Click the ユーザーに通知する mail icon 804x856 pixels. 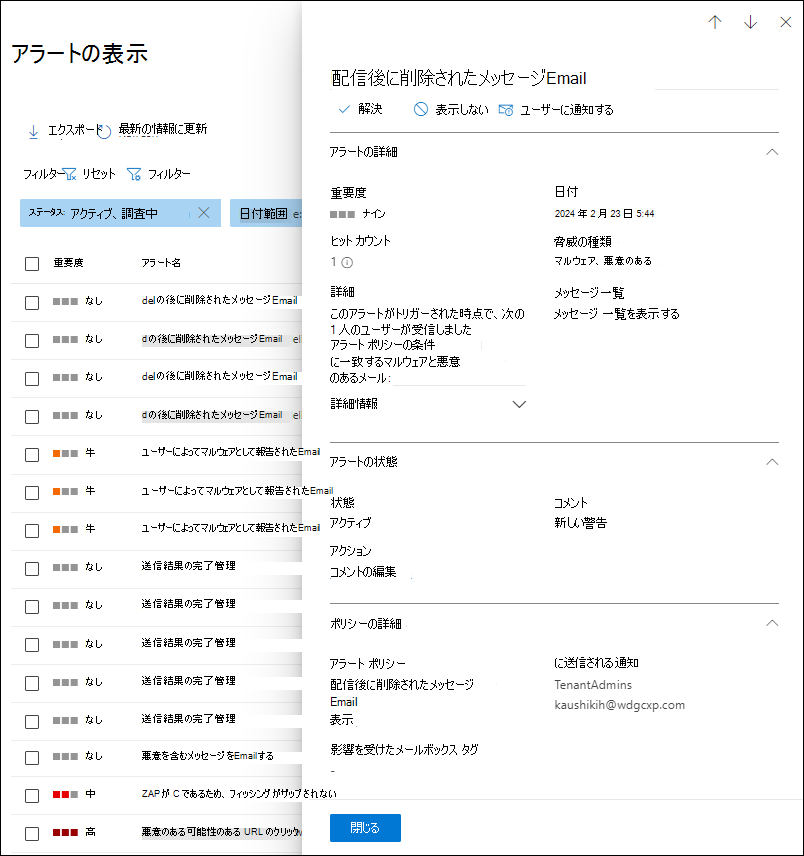[506, 110]
